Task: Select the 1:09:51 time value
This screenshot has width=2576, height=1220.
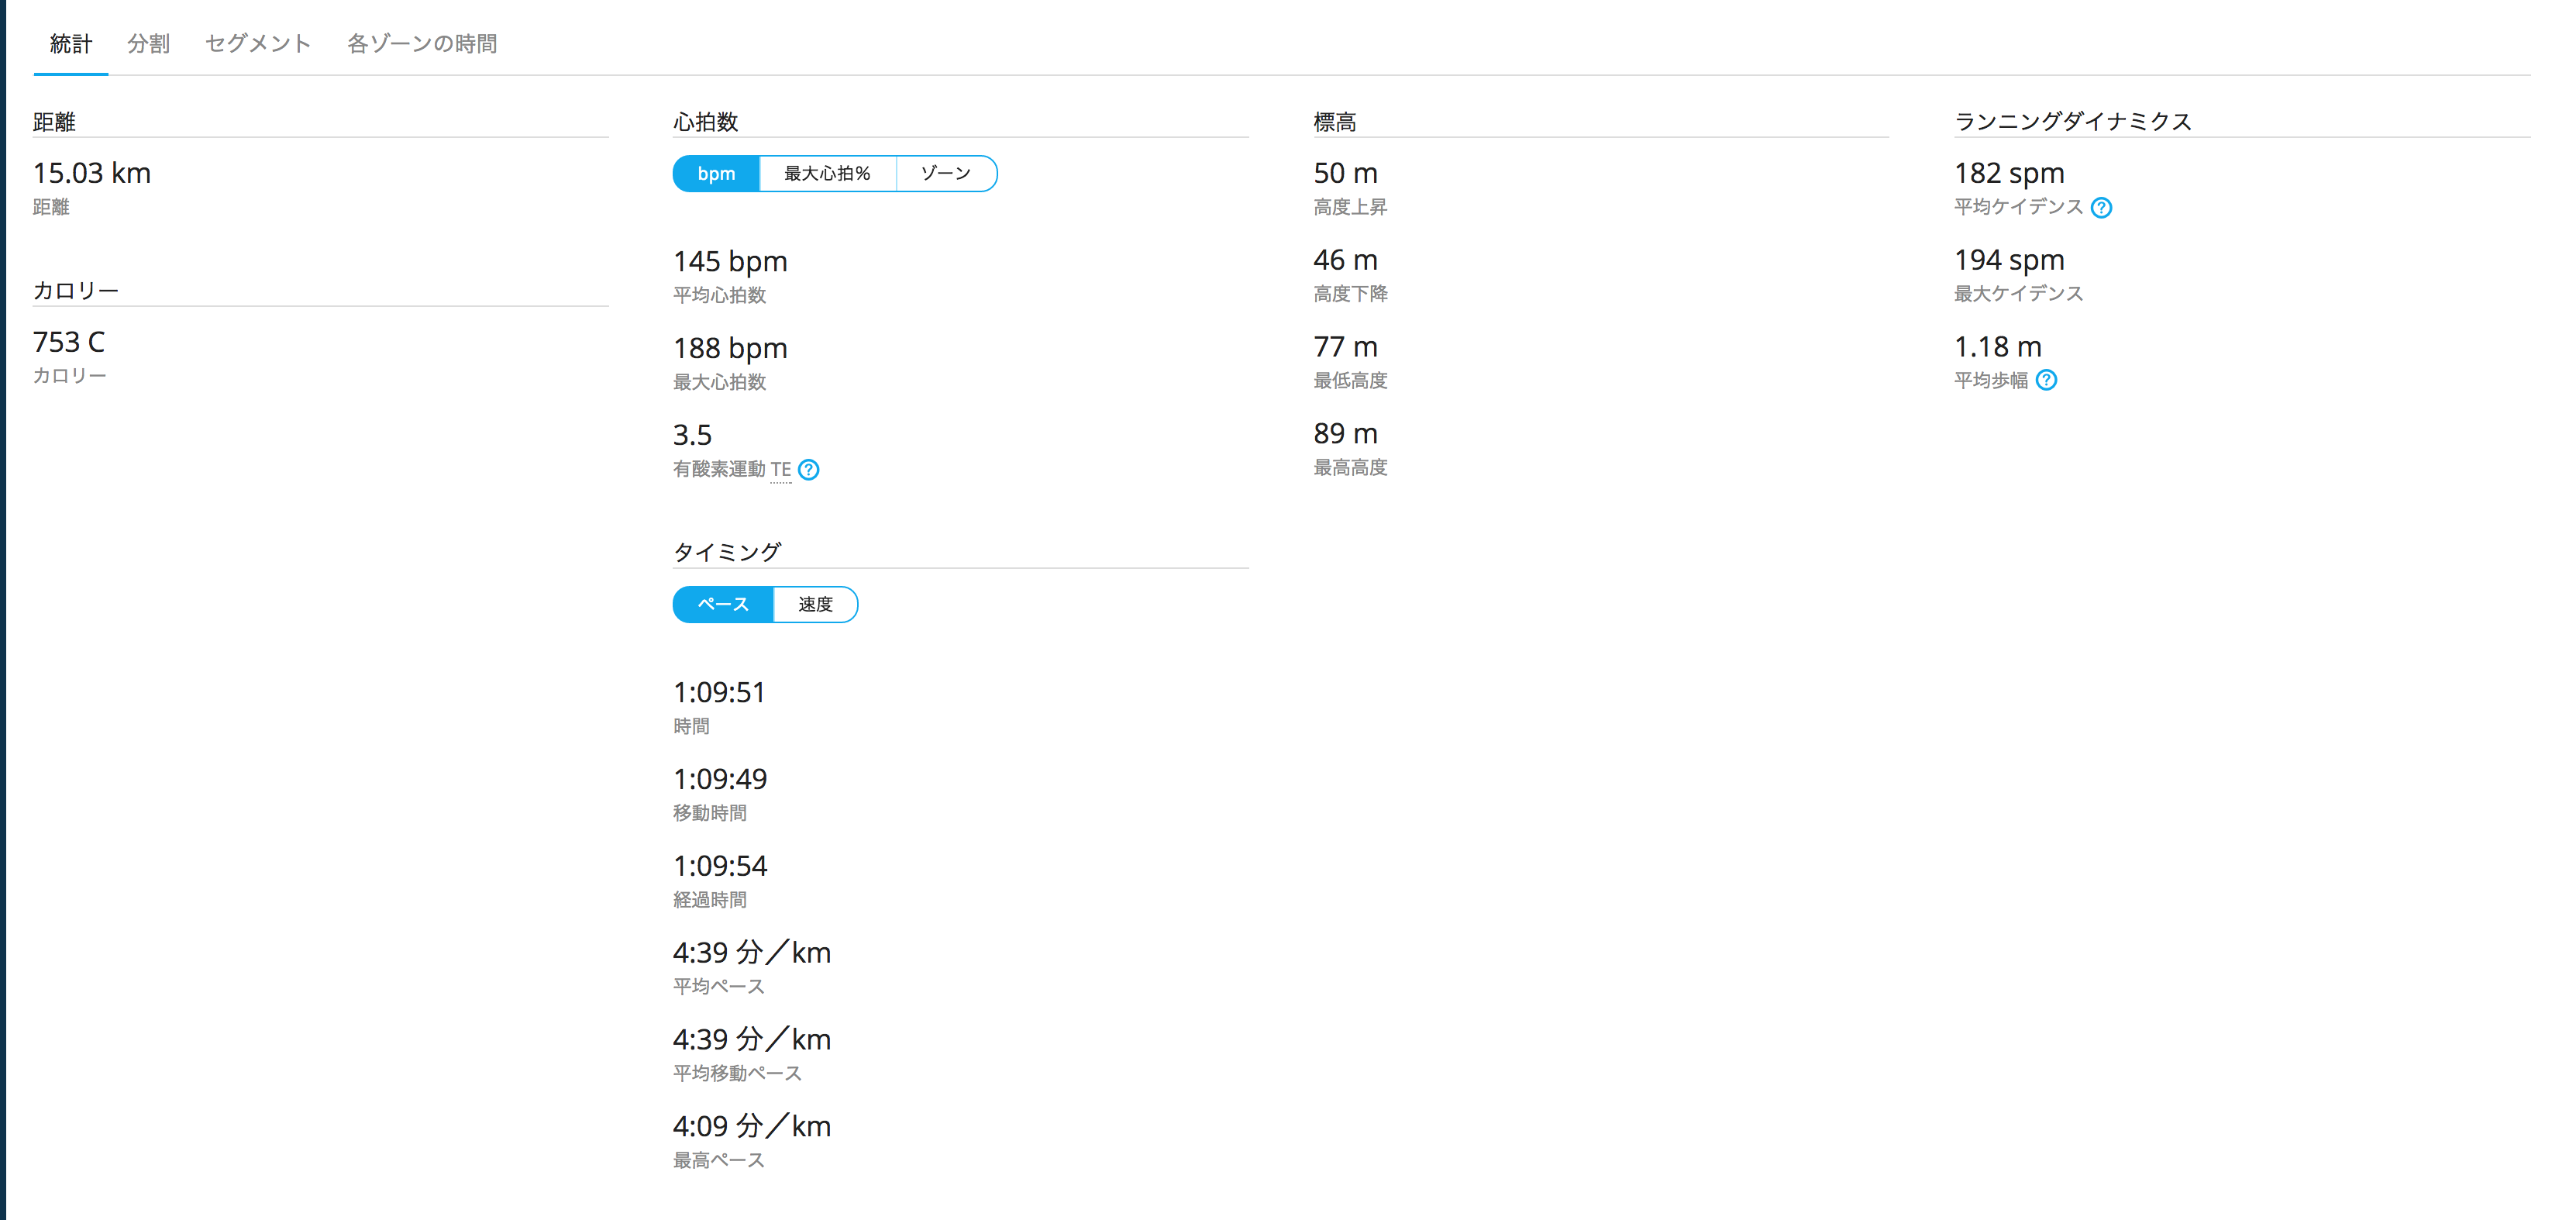Action: (719, 692)
